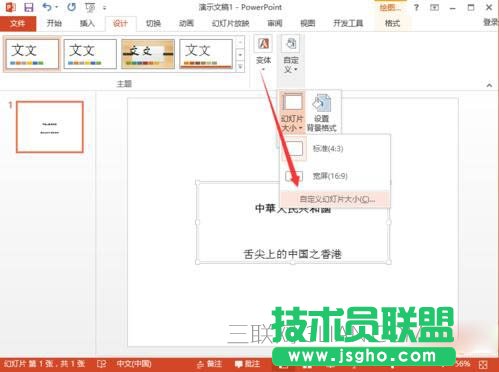Viewport: 499px width, 372px height.
Task: Open the 视图 (View) tab
Action: click(307, 23)
